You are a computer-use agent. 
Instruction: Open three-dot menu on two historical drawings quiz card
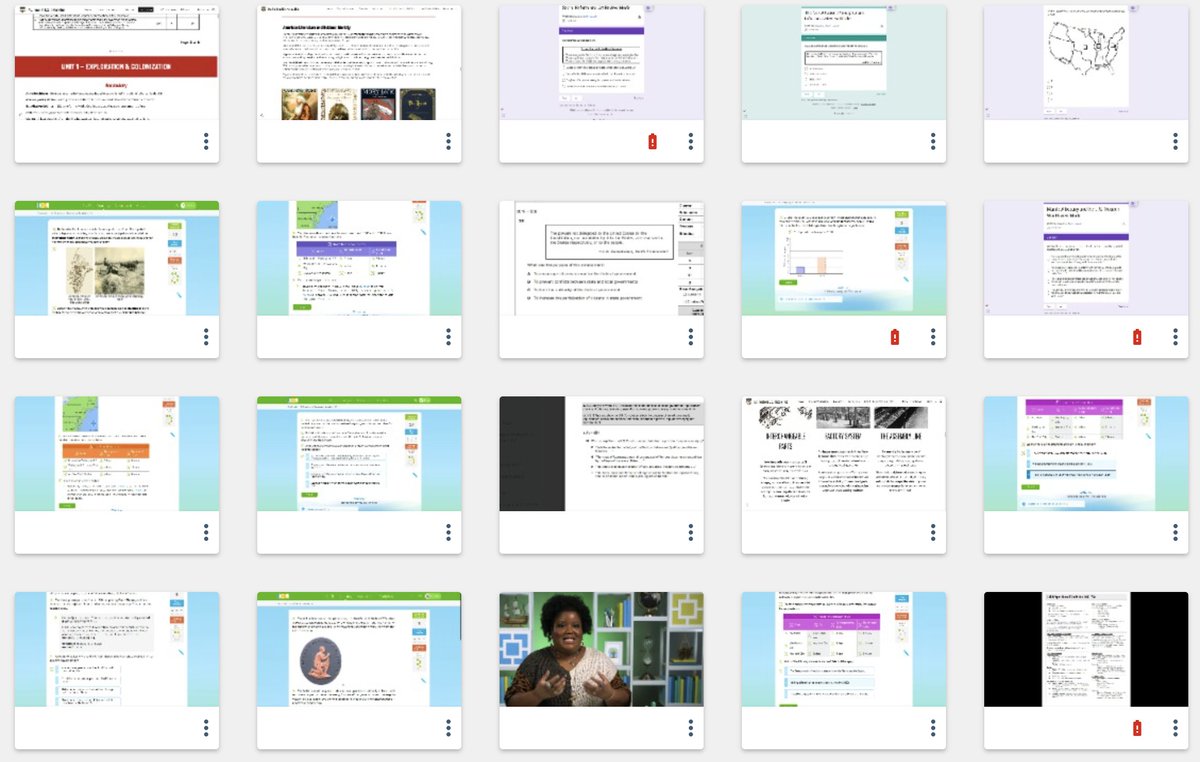(206, 337)
